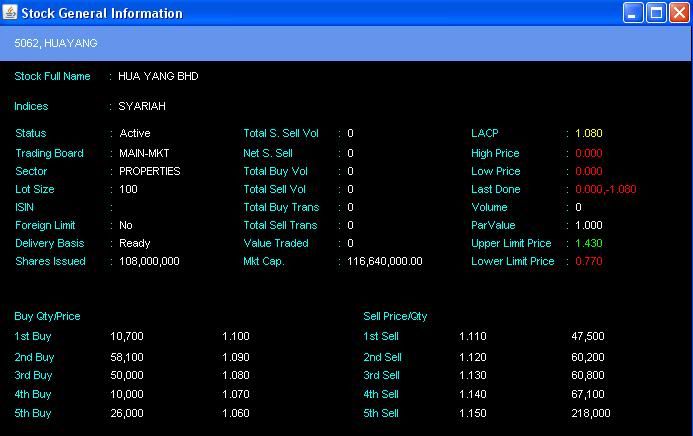
Task: Minimize the Stock General Information window
Action: [x=633, y=13]
